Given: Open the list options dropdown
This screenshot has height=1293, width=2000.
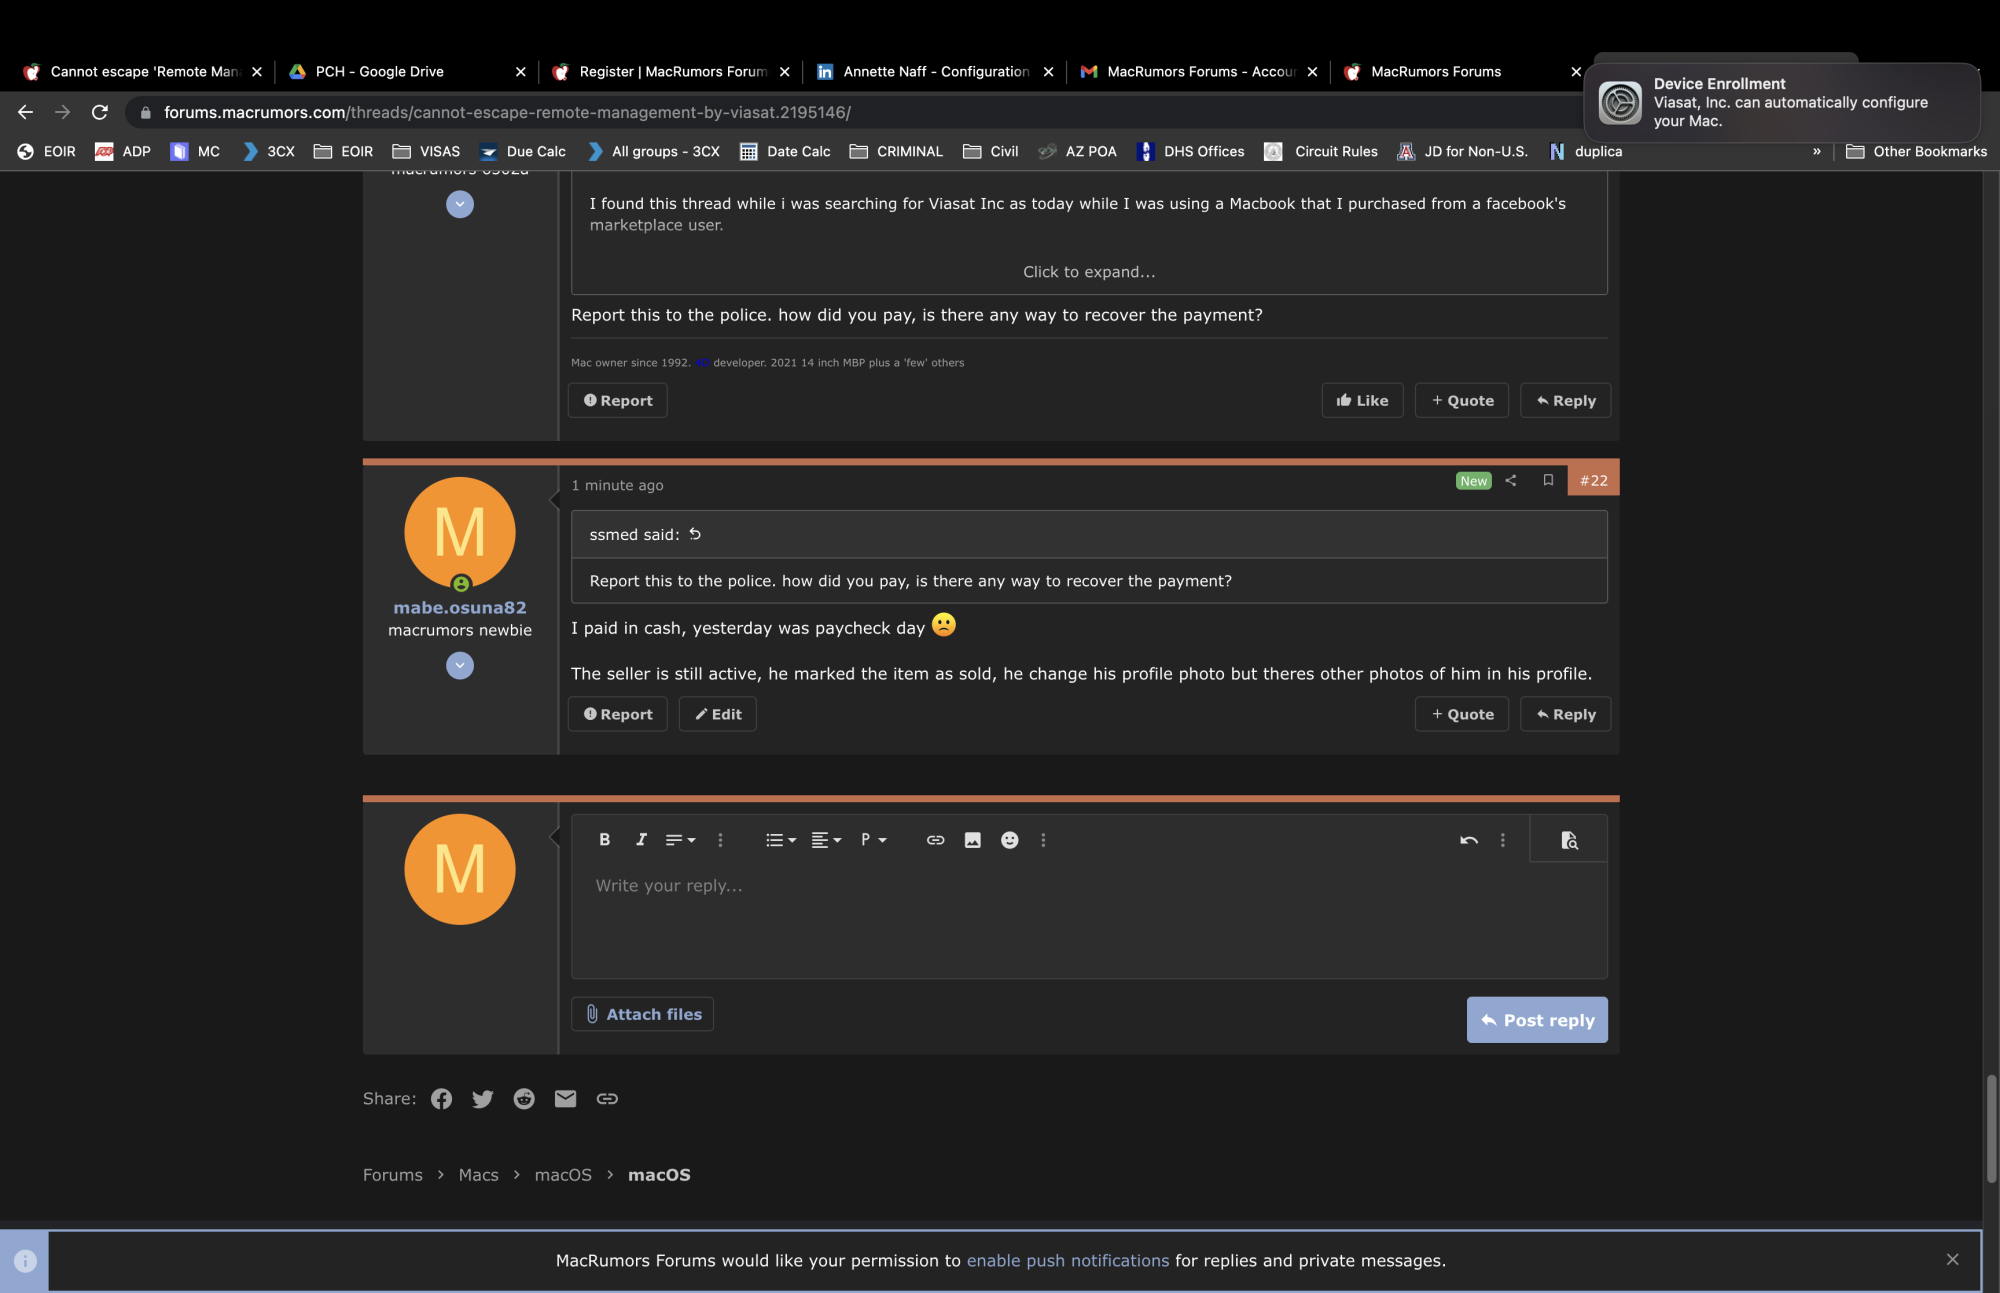Looking at the screenshot, I should pyautogui.click(x=780, y=840).
